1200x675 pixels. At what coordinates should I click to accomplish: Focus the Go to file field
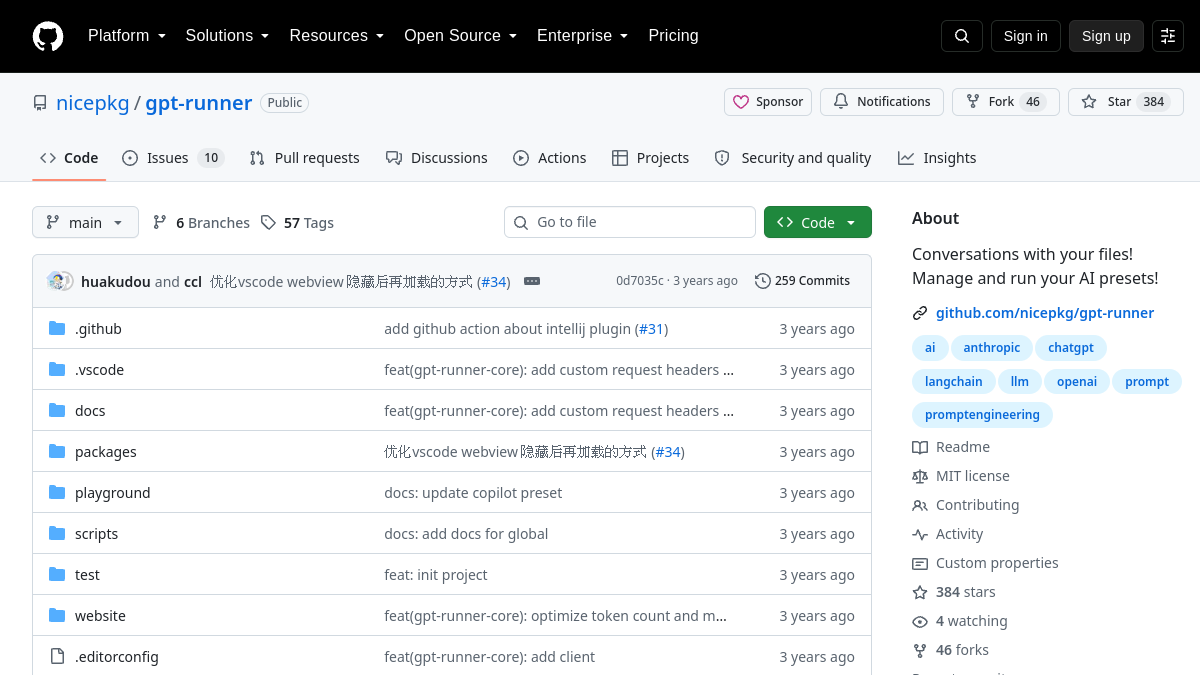click(630, 222)
